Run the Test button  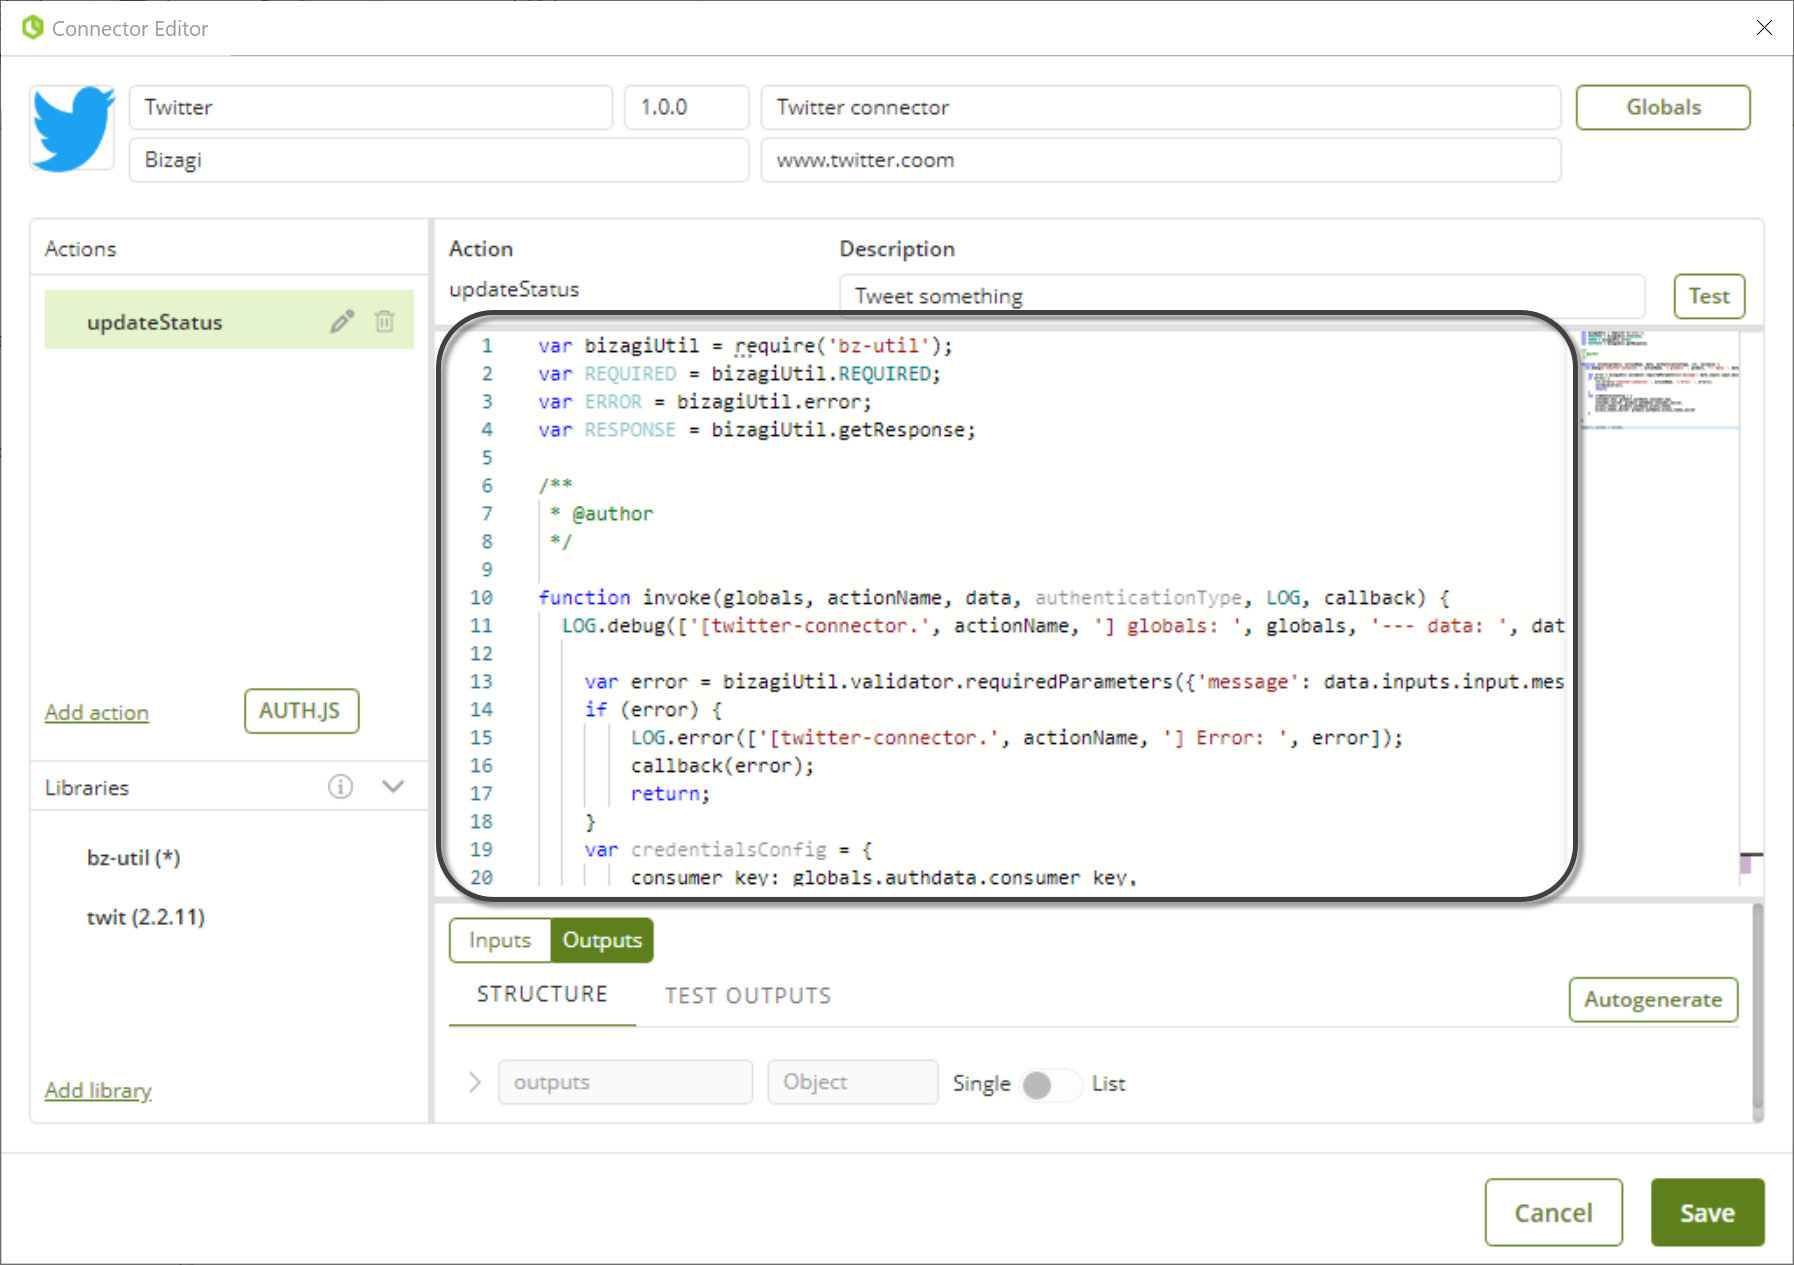tap(1709, 296)
